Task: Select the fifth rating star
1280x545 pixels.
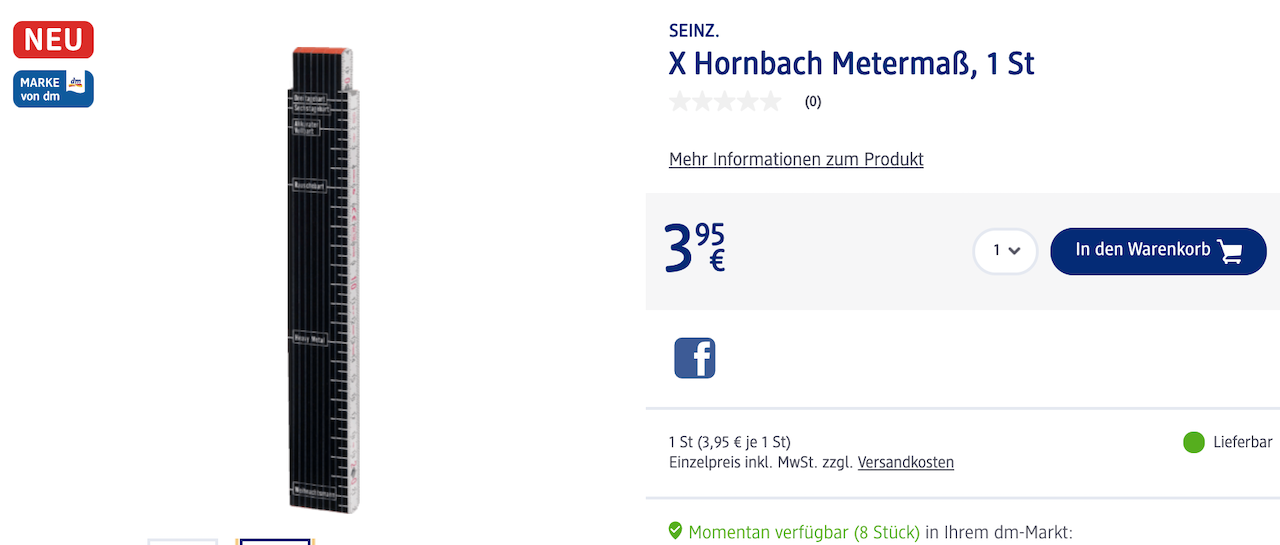Action: 771,101
